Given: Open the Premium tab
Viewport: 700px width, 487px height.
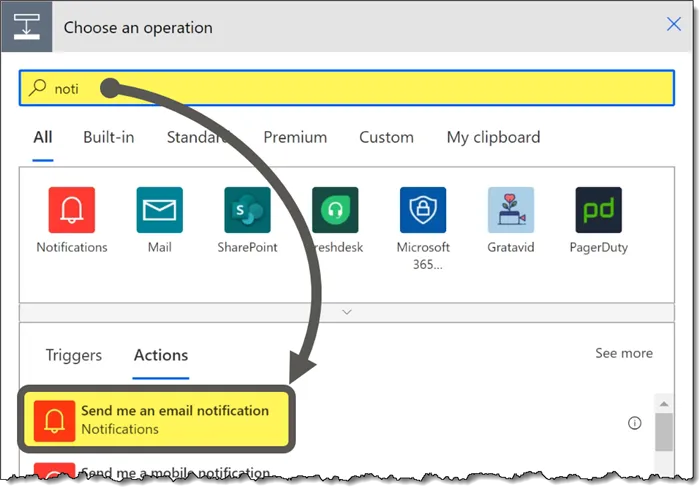Looking at the screenshot, I should [x=295, y=137].
